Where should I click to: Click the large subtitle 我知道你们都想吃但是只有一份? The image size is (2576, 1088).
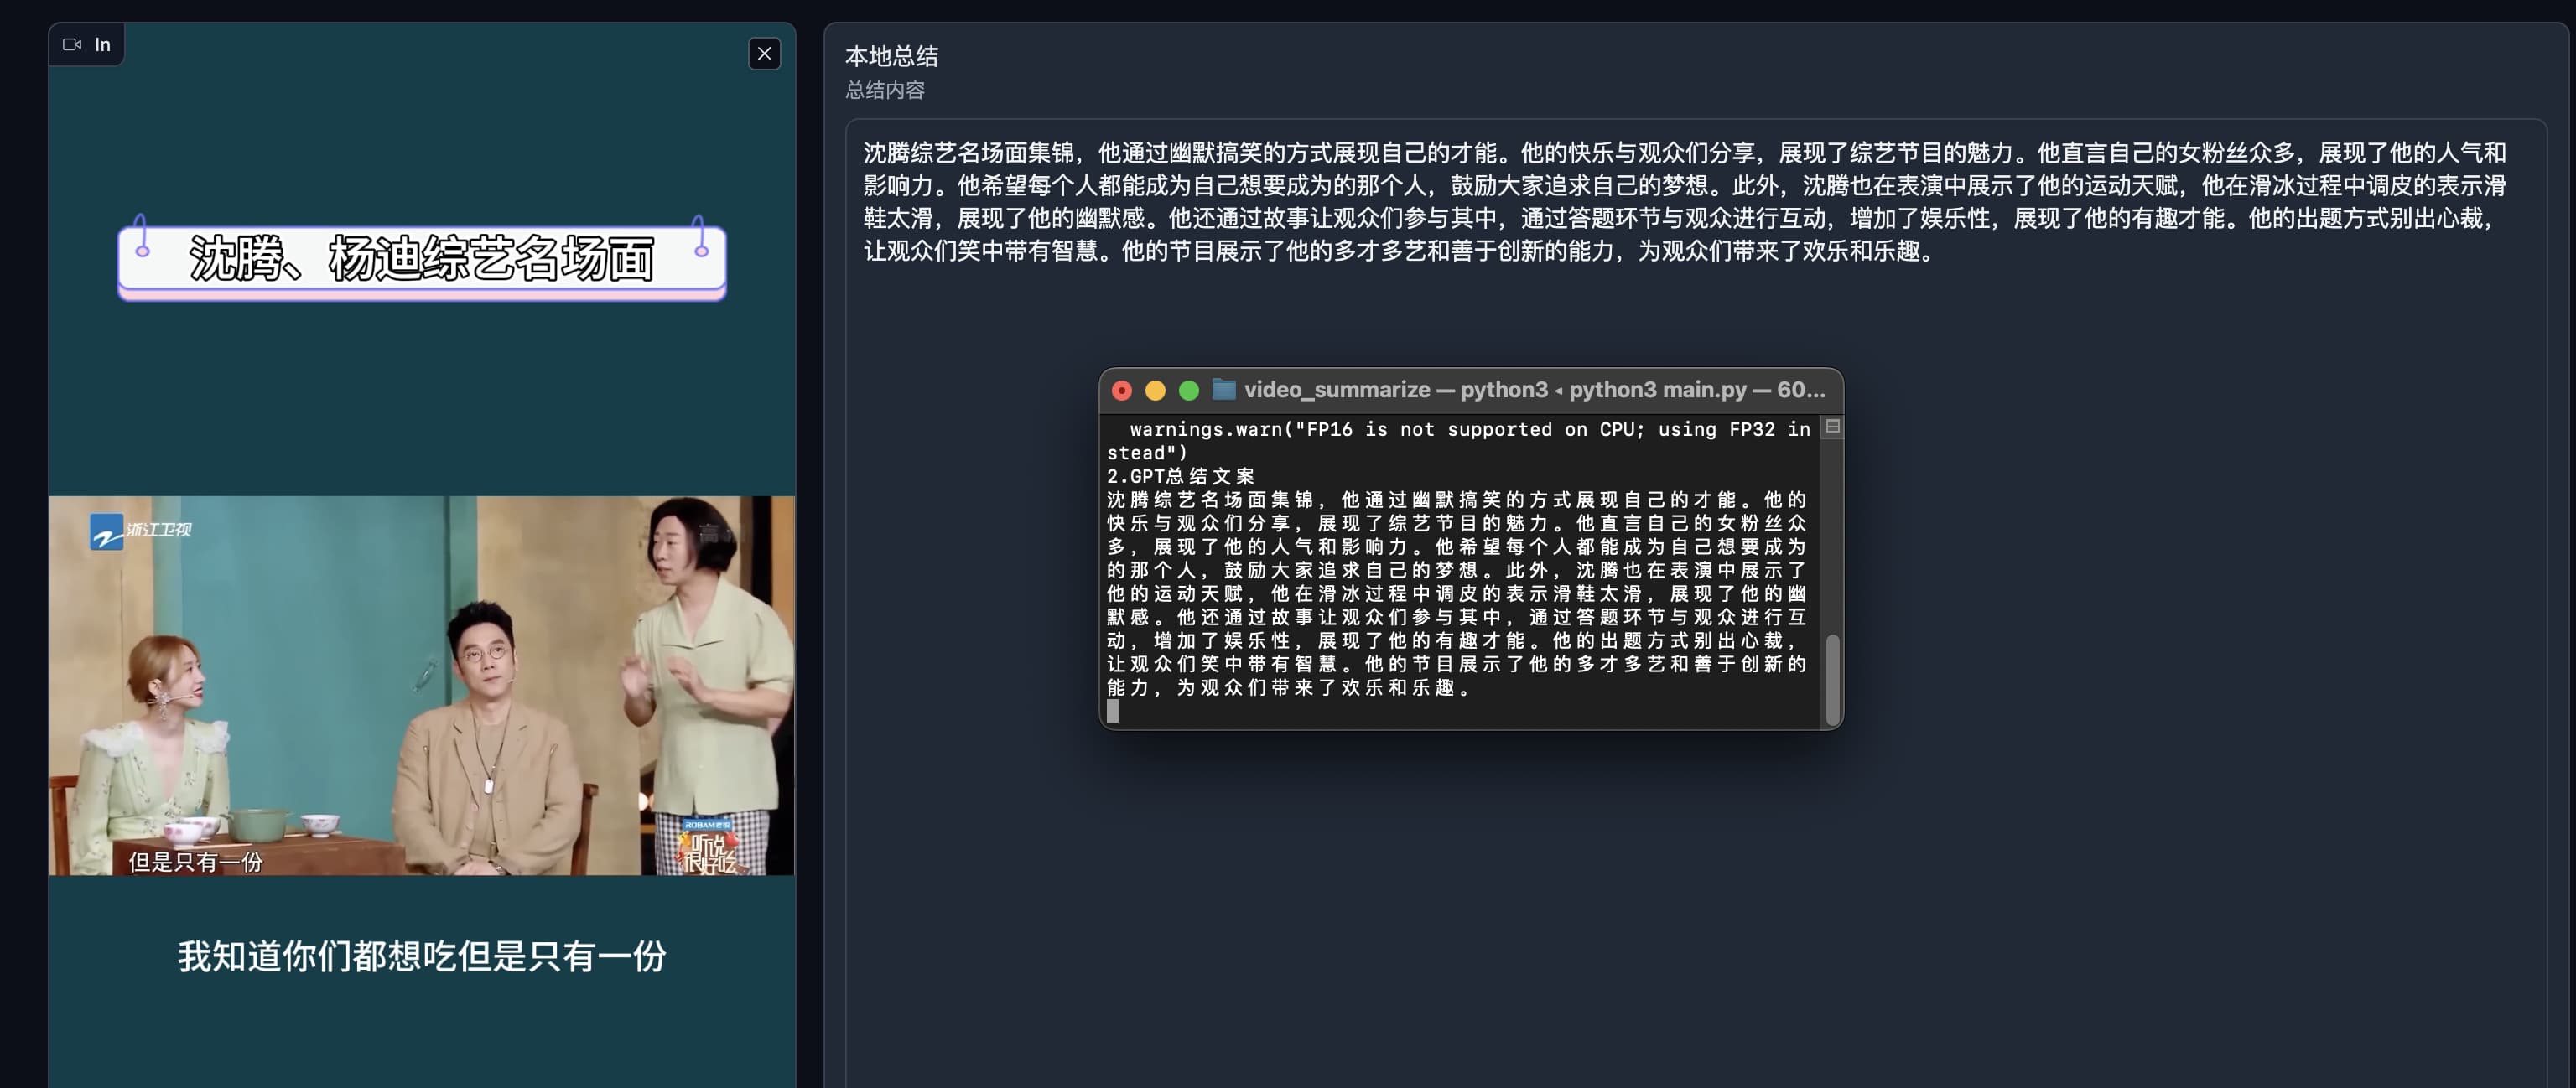tap(421, 956)
